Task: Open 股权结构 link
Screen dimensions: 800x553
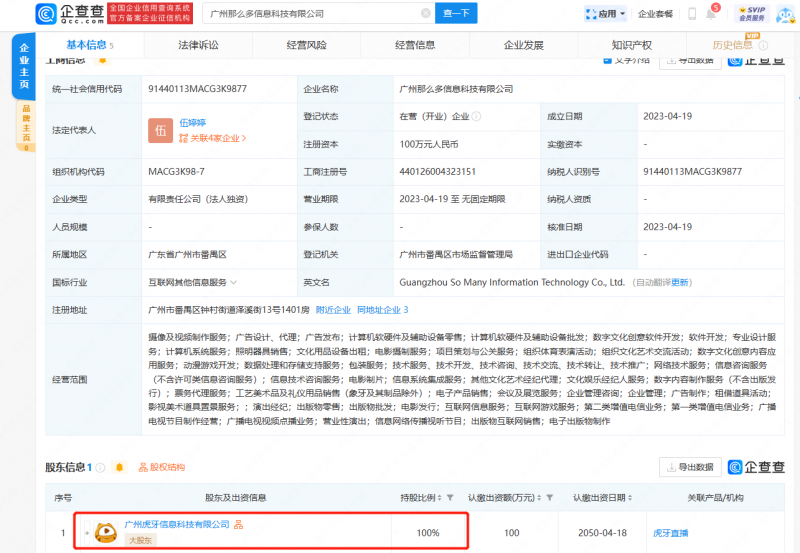Action: pyautogui.click(x=162, y=467)
